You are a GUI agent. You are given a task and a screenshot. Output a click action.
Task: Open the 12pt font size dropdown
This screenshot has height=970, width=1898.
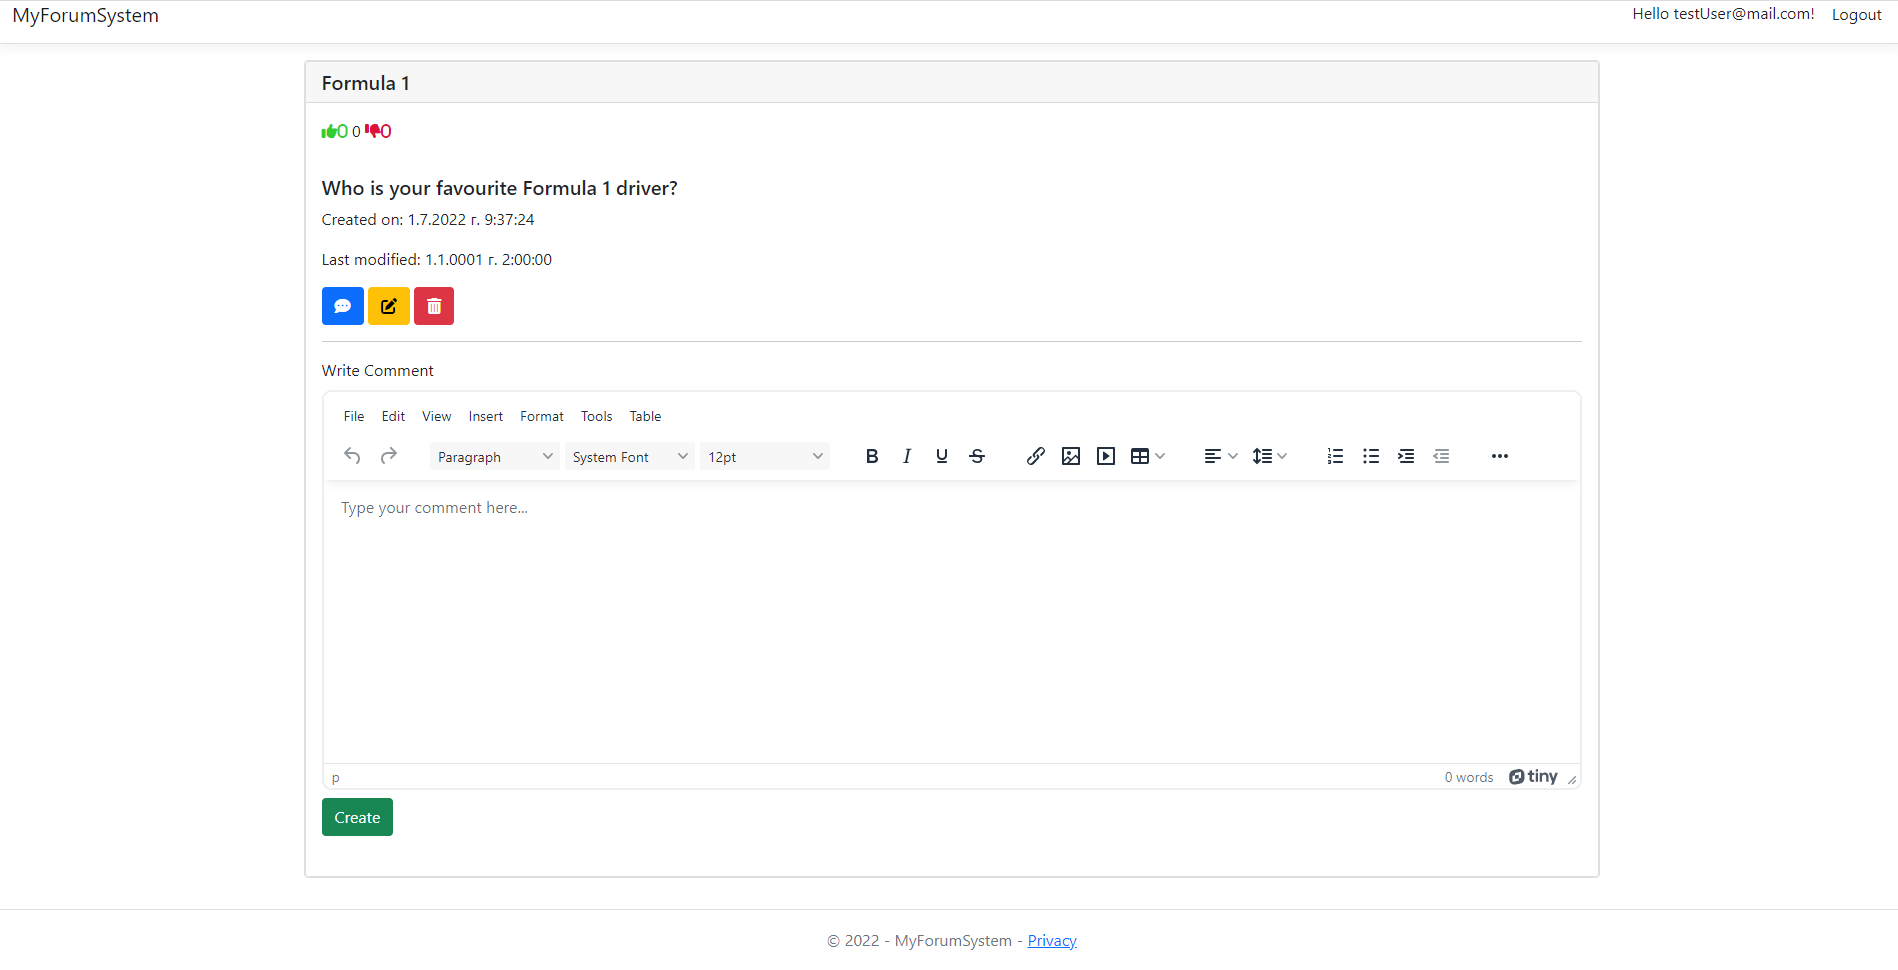tap(763, 456)
